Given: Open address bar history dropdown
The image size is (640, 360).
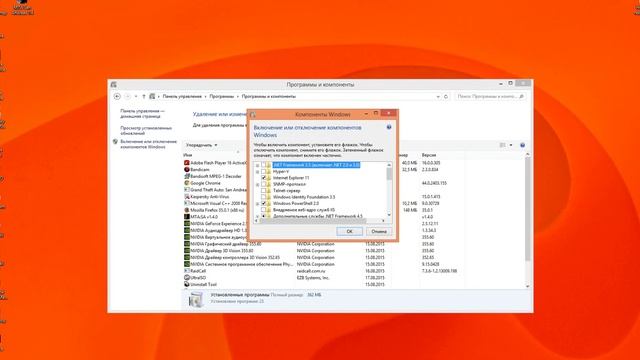Looking at the screenshot, I should pyautogui.click(x=438, y=97).
